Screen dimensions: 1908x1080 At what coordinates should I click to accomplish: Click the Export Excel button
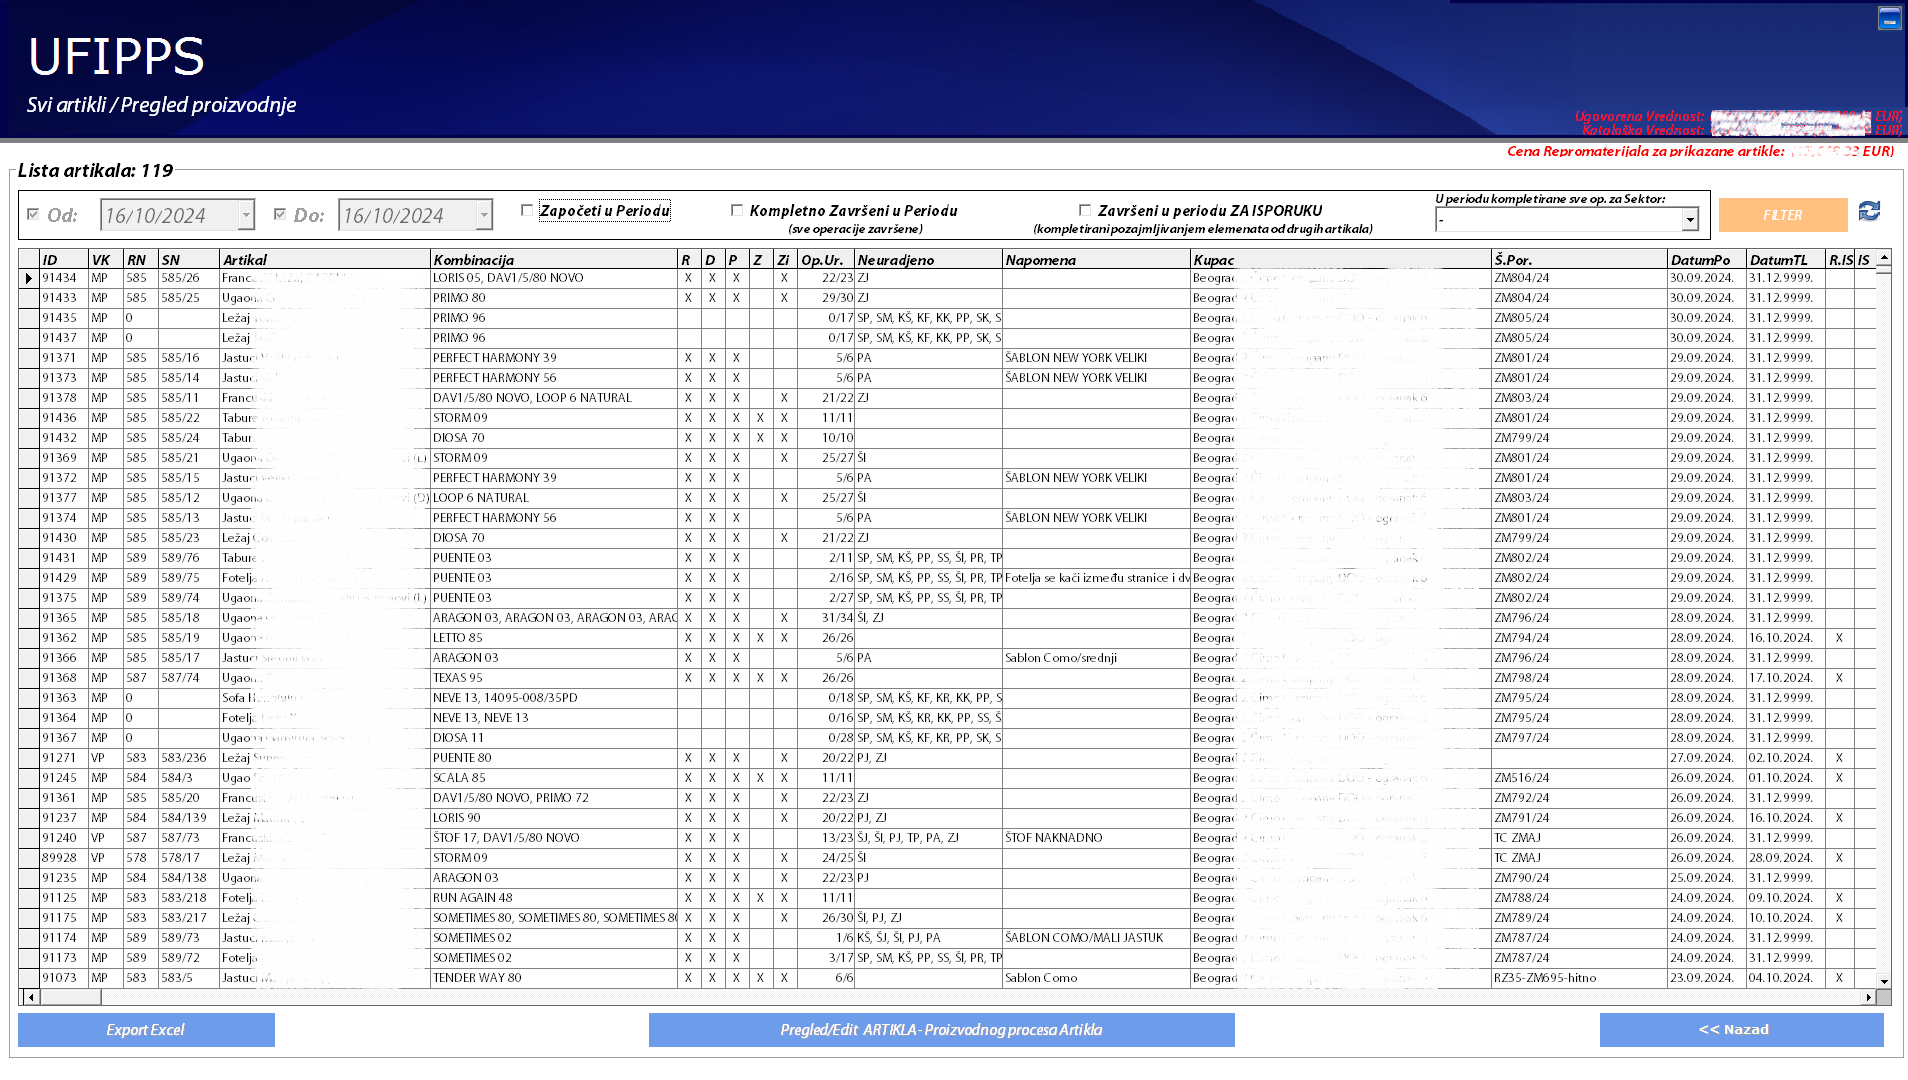tap(146, 1030)
